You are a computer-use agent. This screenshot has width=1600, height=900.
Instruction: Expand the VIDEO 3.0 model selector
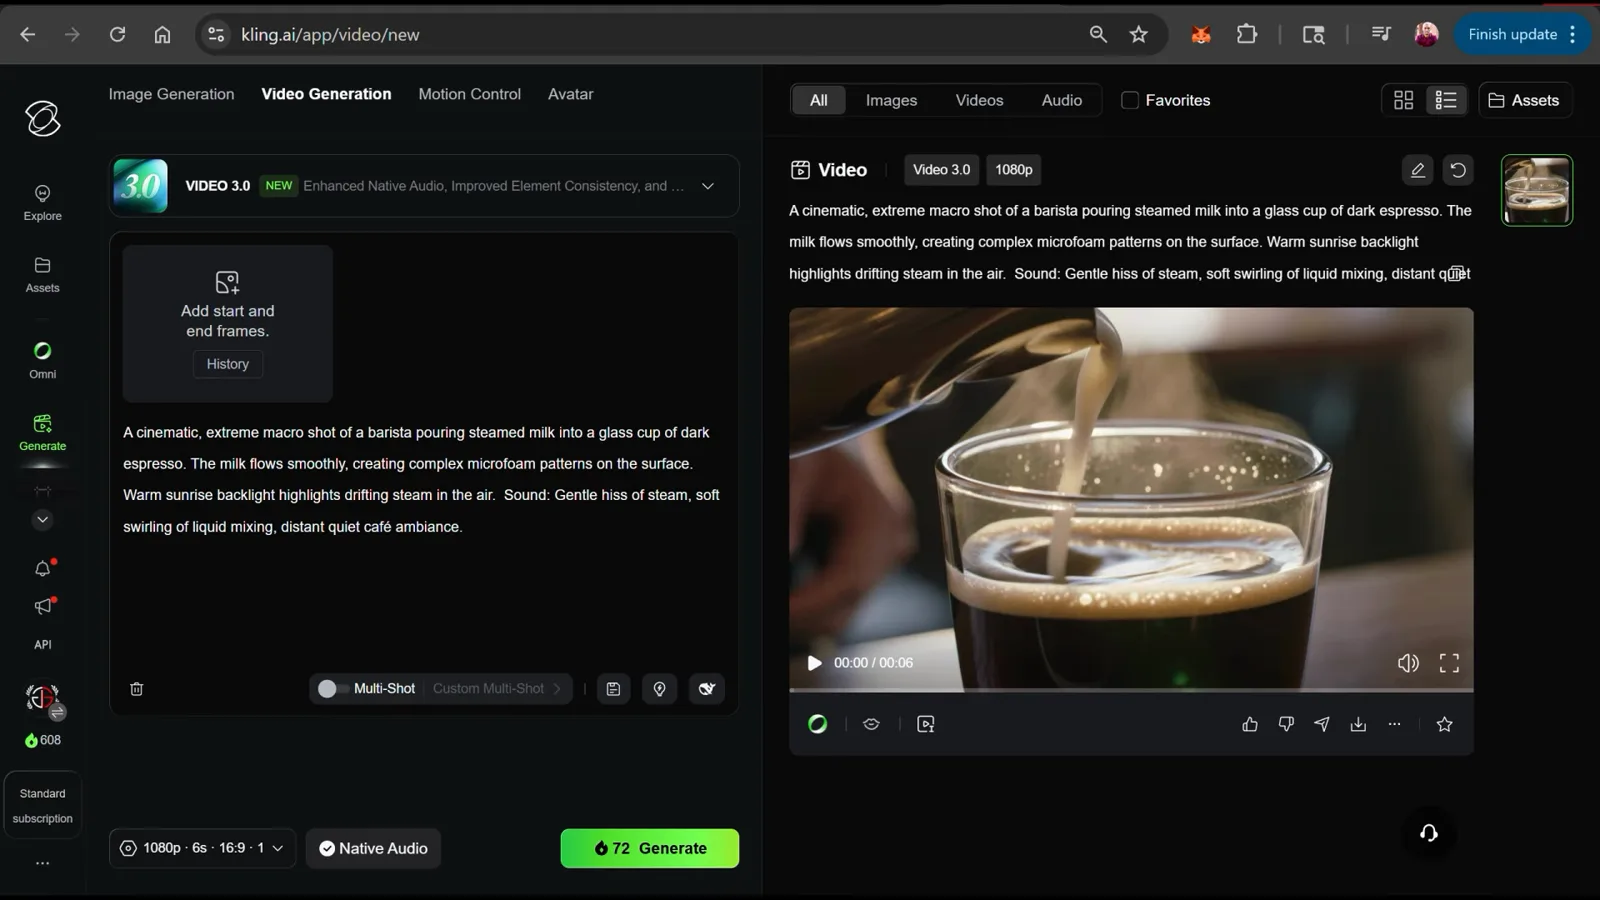[x=424, y=186]
